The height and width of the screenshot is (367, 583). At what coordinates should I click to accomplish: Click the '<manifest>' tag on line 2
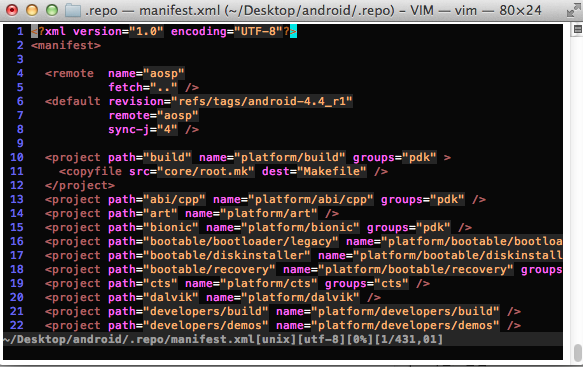click(66, 45)
